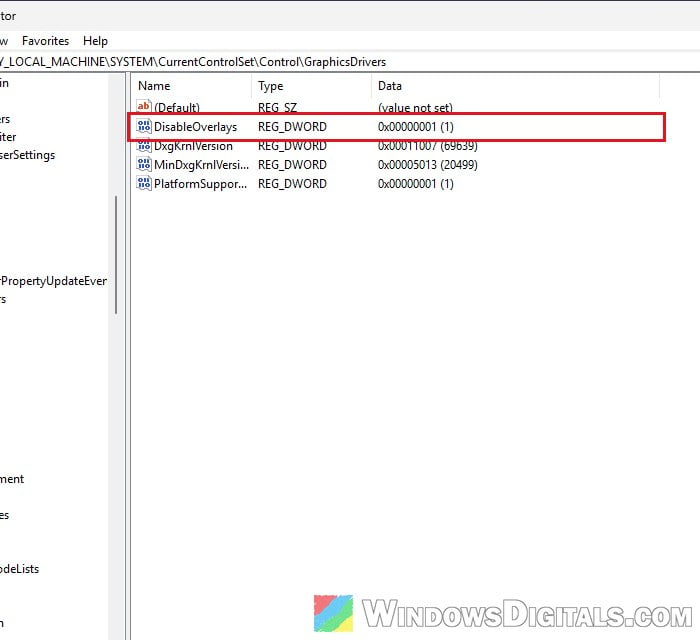
Task: Click the registry path address bar
Action: point(350,62)
